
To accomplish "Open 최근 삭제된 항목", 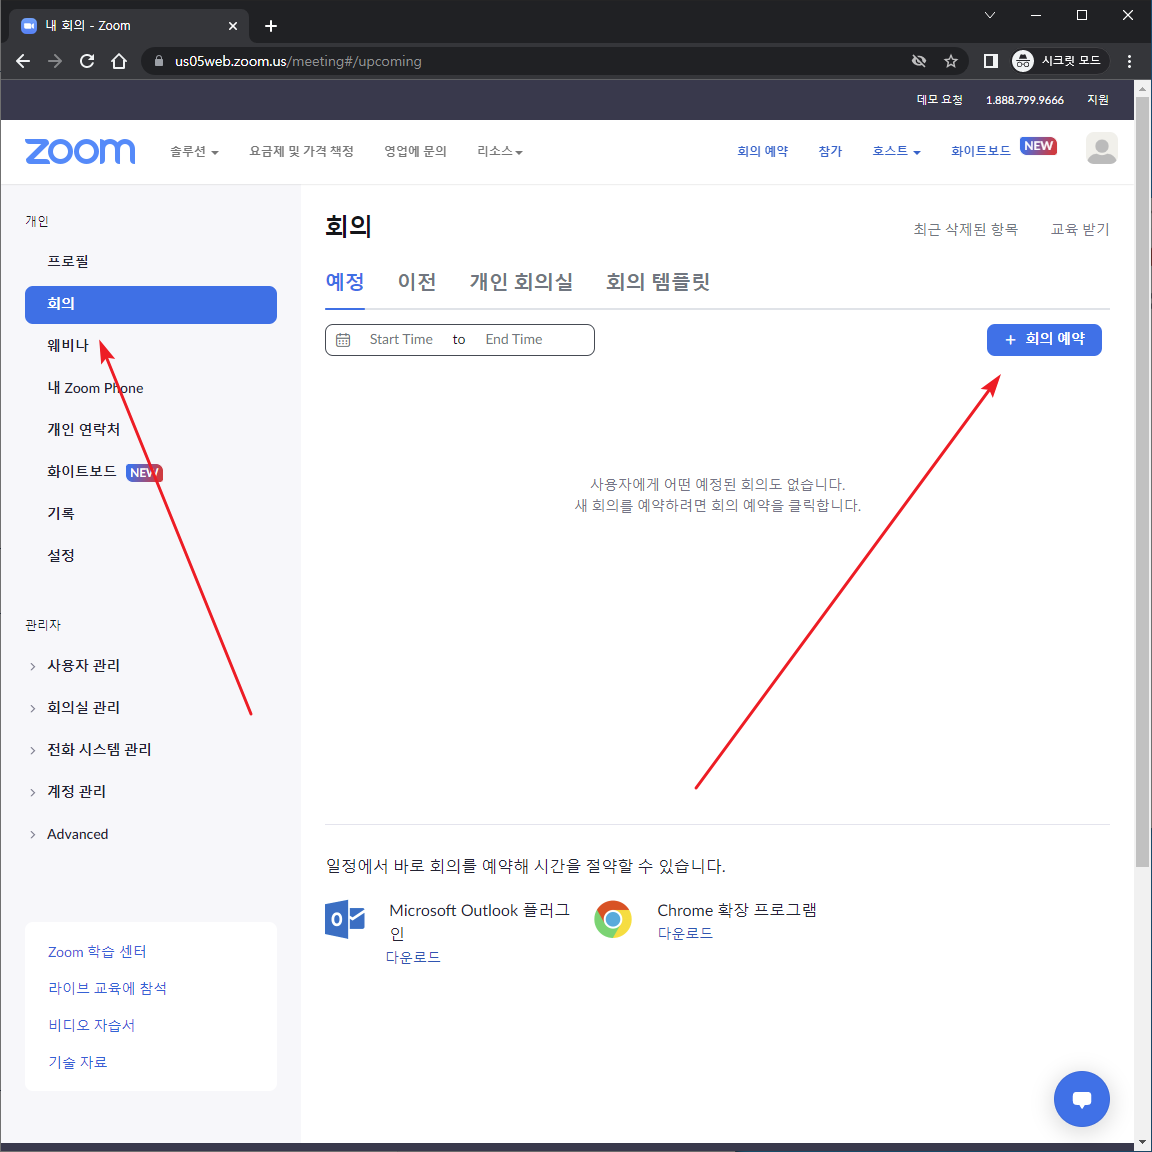I will coord(965,229).
